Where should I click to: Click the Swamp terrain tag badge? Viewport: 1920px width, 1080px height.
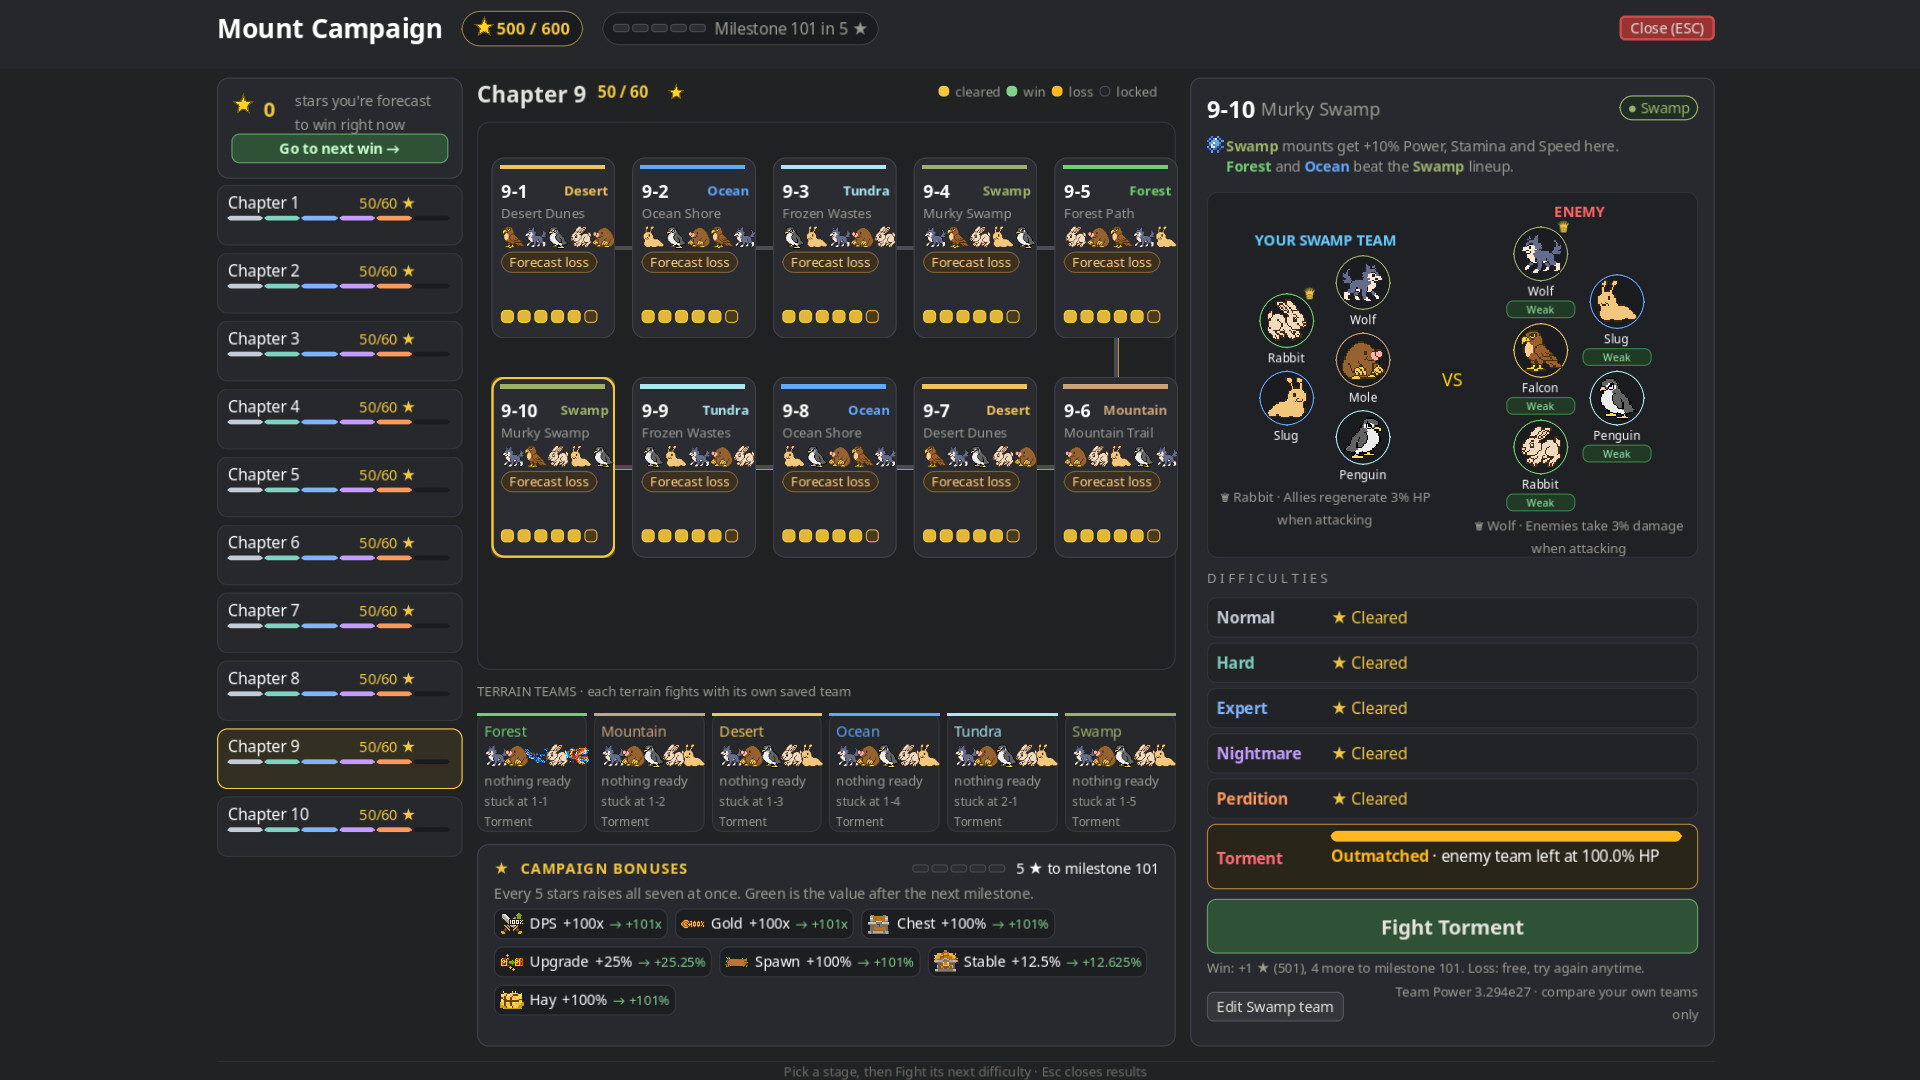[1659, 108]
